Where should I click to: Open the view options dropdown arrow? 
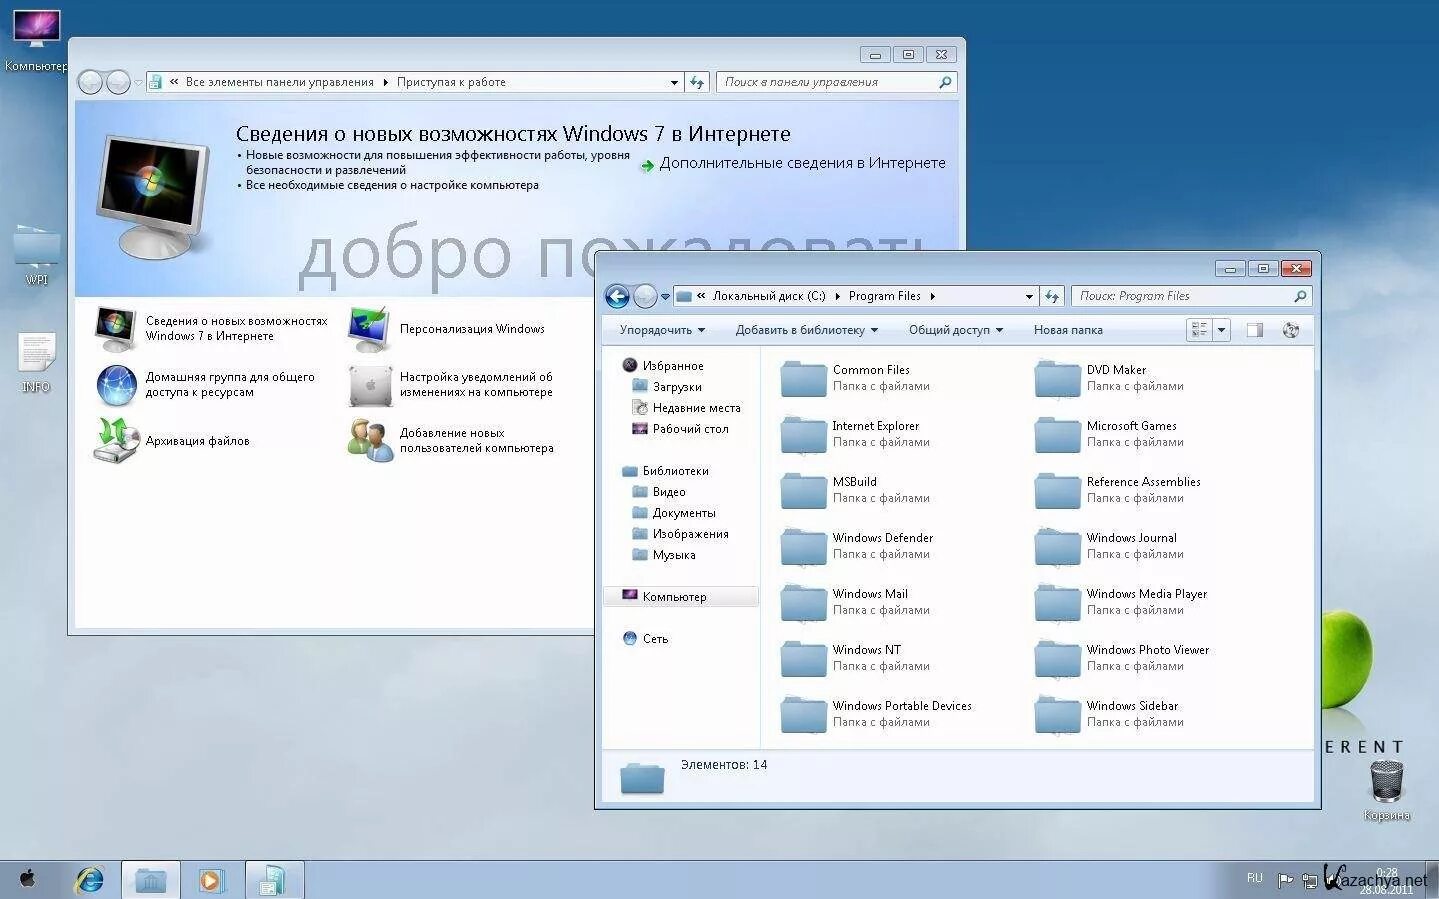tap(1221, 330)
